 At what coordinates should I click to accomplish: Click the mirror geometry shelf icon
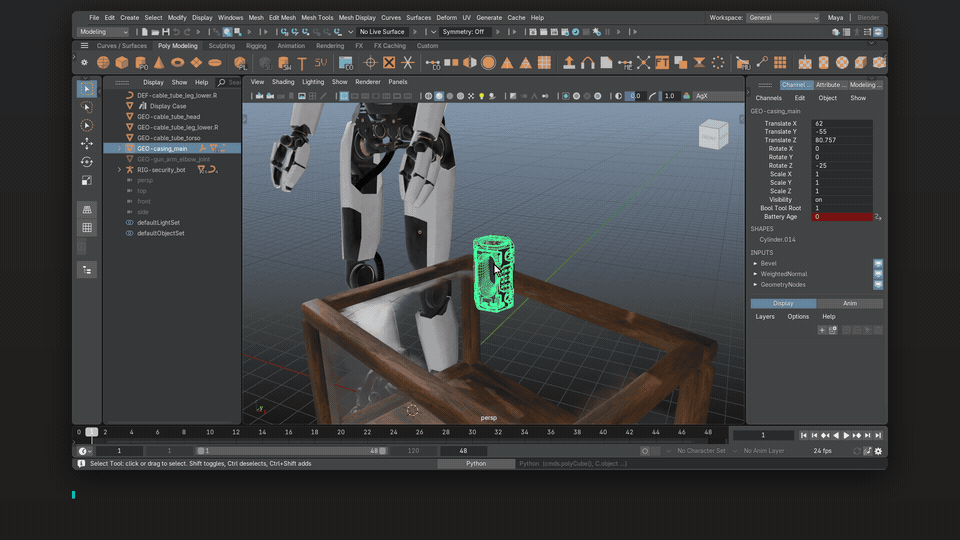[x=470, y=62]
